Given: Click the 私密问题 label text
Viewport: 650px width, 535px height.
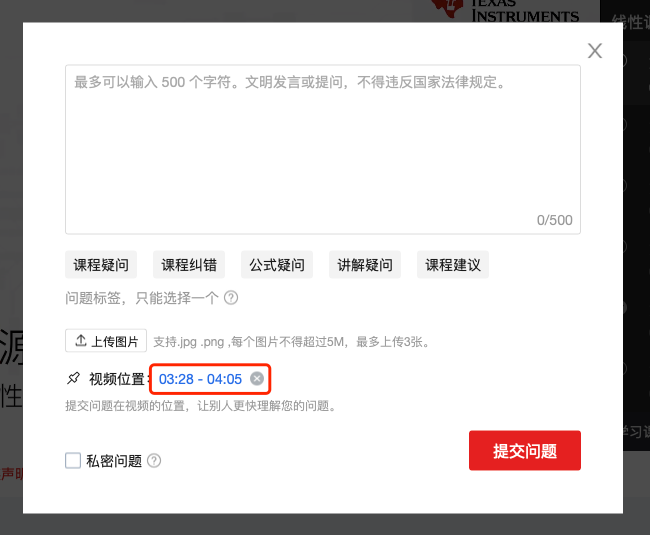Looking at the screenshot, I should pyautogui.click(x=114, y=461).
